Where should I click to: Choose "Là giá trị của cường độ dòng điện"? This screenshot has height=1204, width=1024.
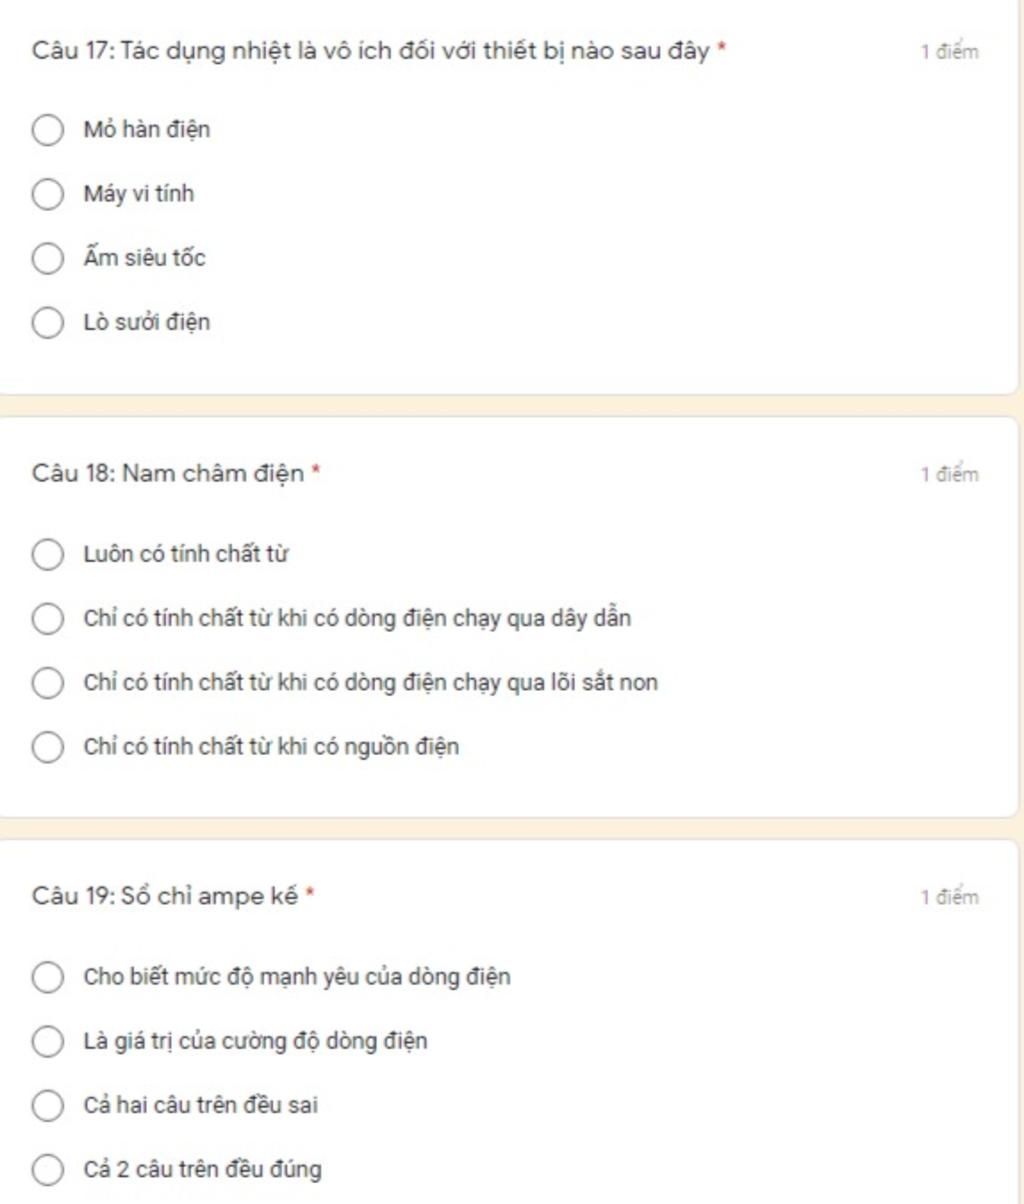coord(48,1041)
